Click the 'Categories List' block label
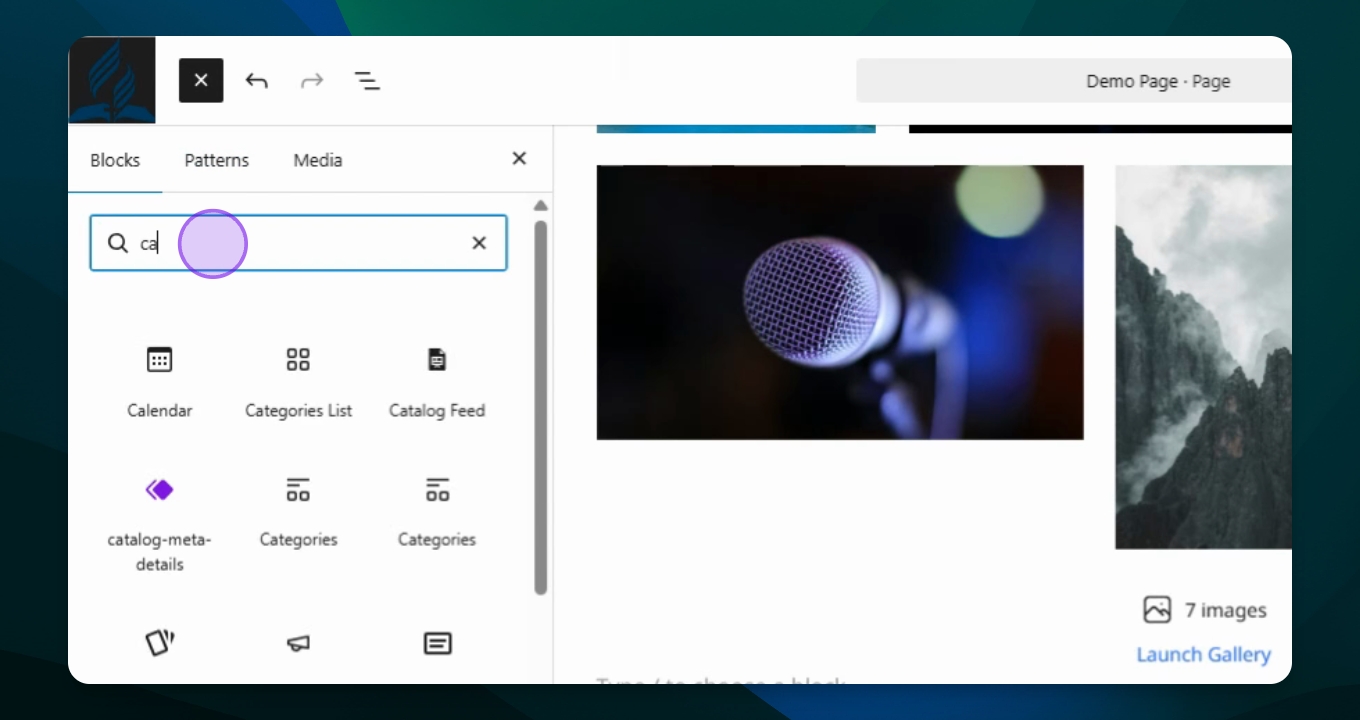Image resolution: width=1360 pixels, height=720 pixels. (298, 410)
